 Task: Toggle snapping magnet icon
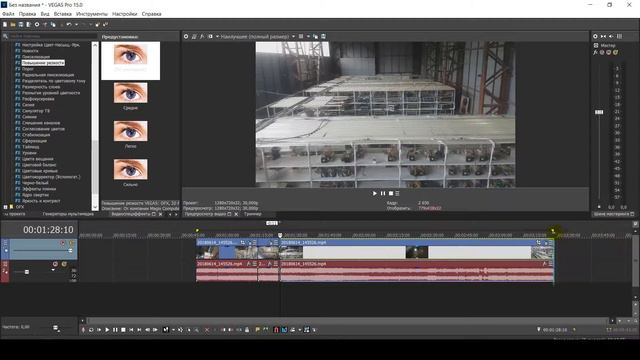point(276,330)
